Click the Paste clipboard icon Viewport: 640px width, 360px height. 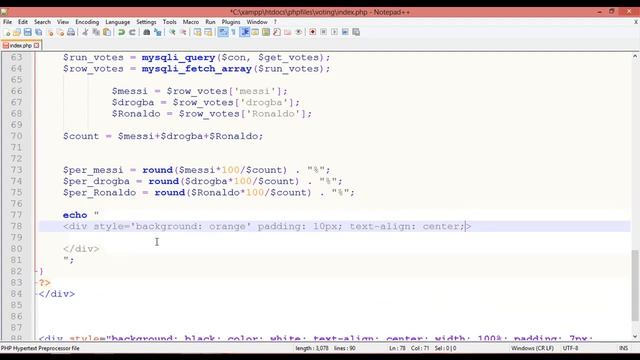click(107, 32)
